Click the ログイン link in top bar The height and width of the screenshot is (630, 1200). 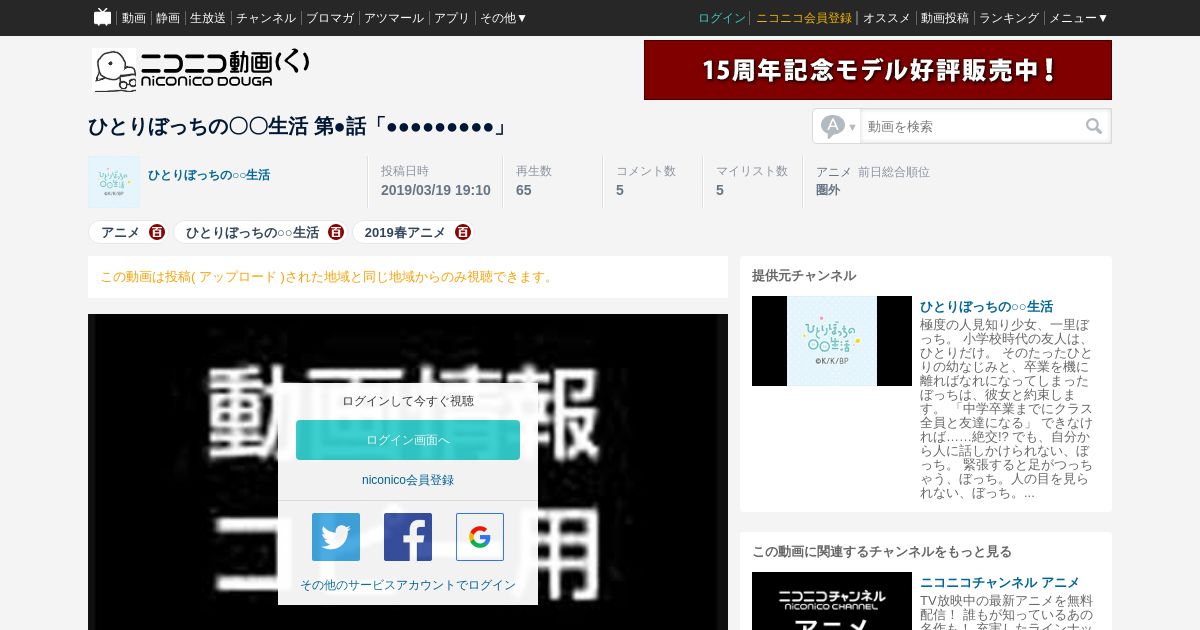coord(722,18)
